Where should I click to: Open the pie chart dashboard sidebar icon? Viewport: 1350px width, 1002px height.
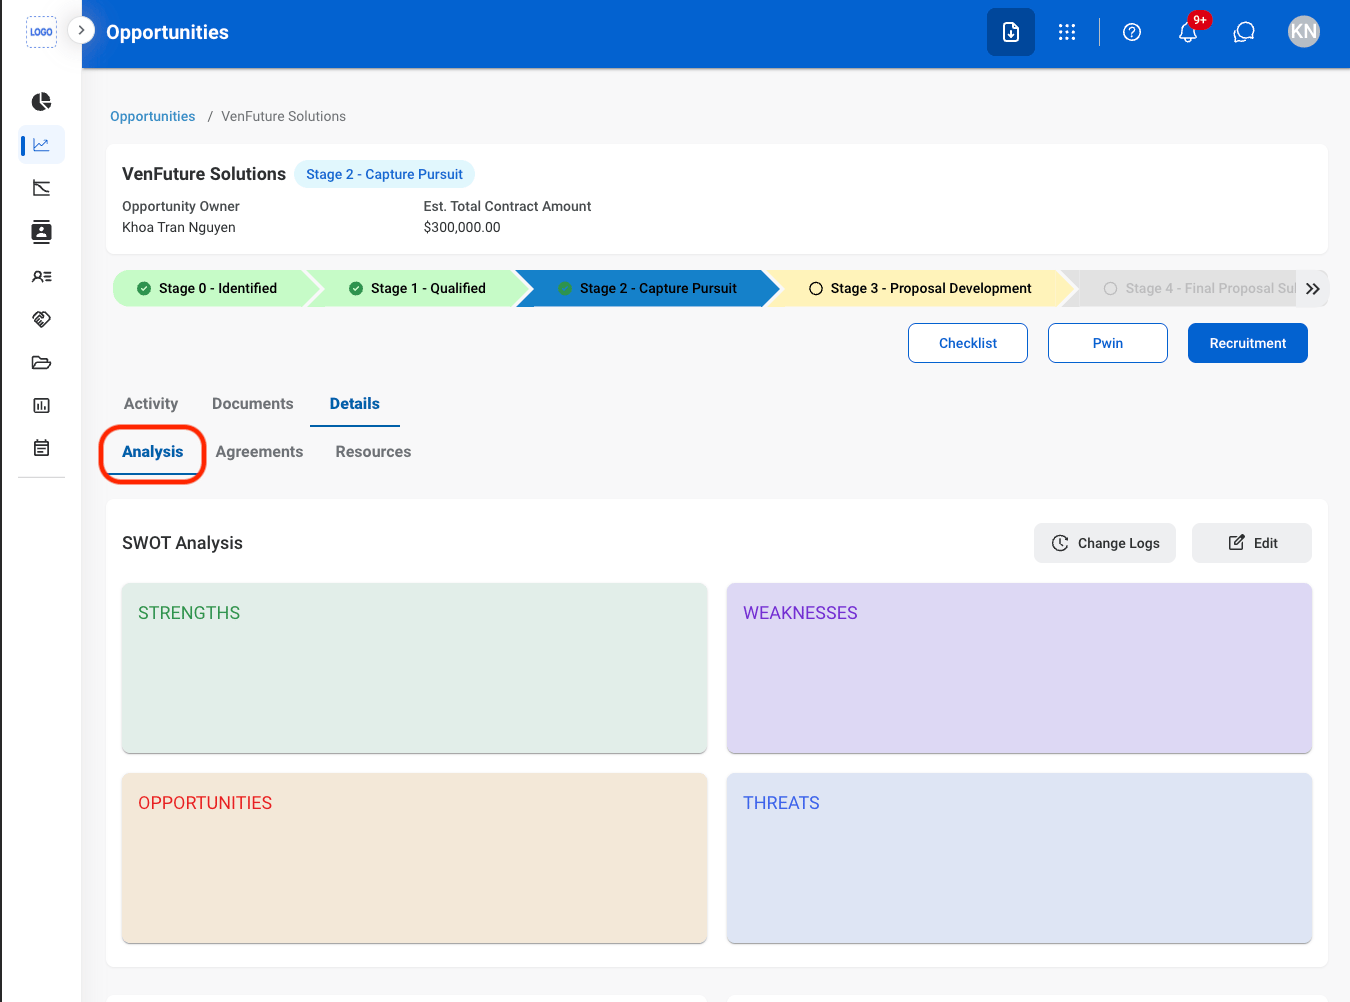[41, 102]
